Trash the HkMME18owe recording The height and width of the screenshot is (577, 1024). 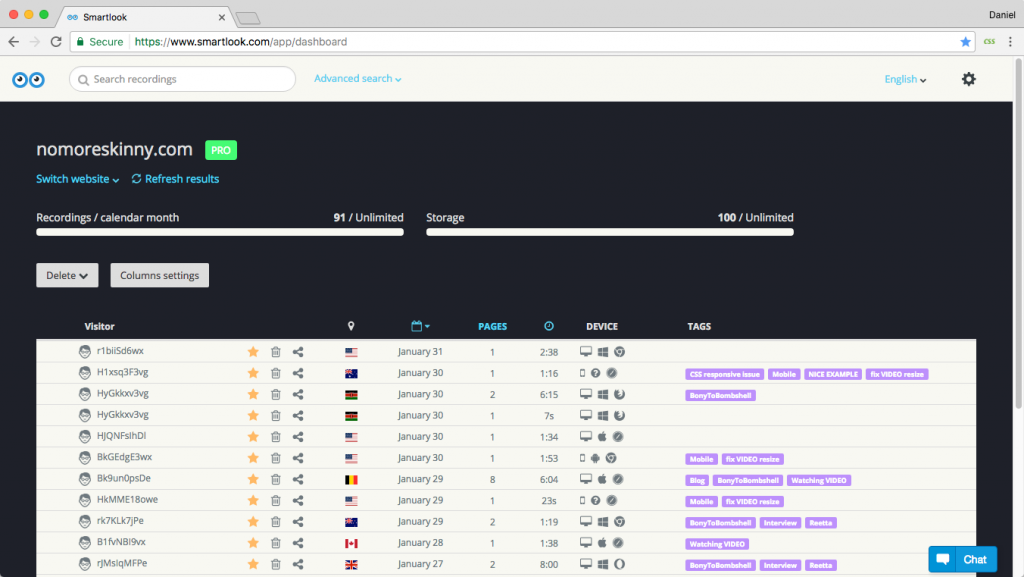pyautogui.click(x=276, y=501)
